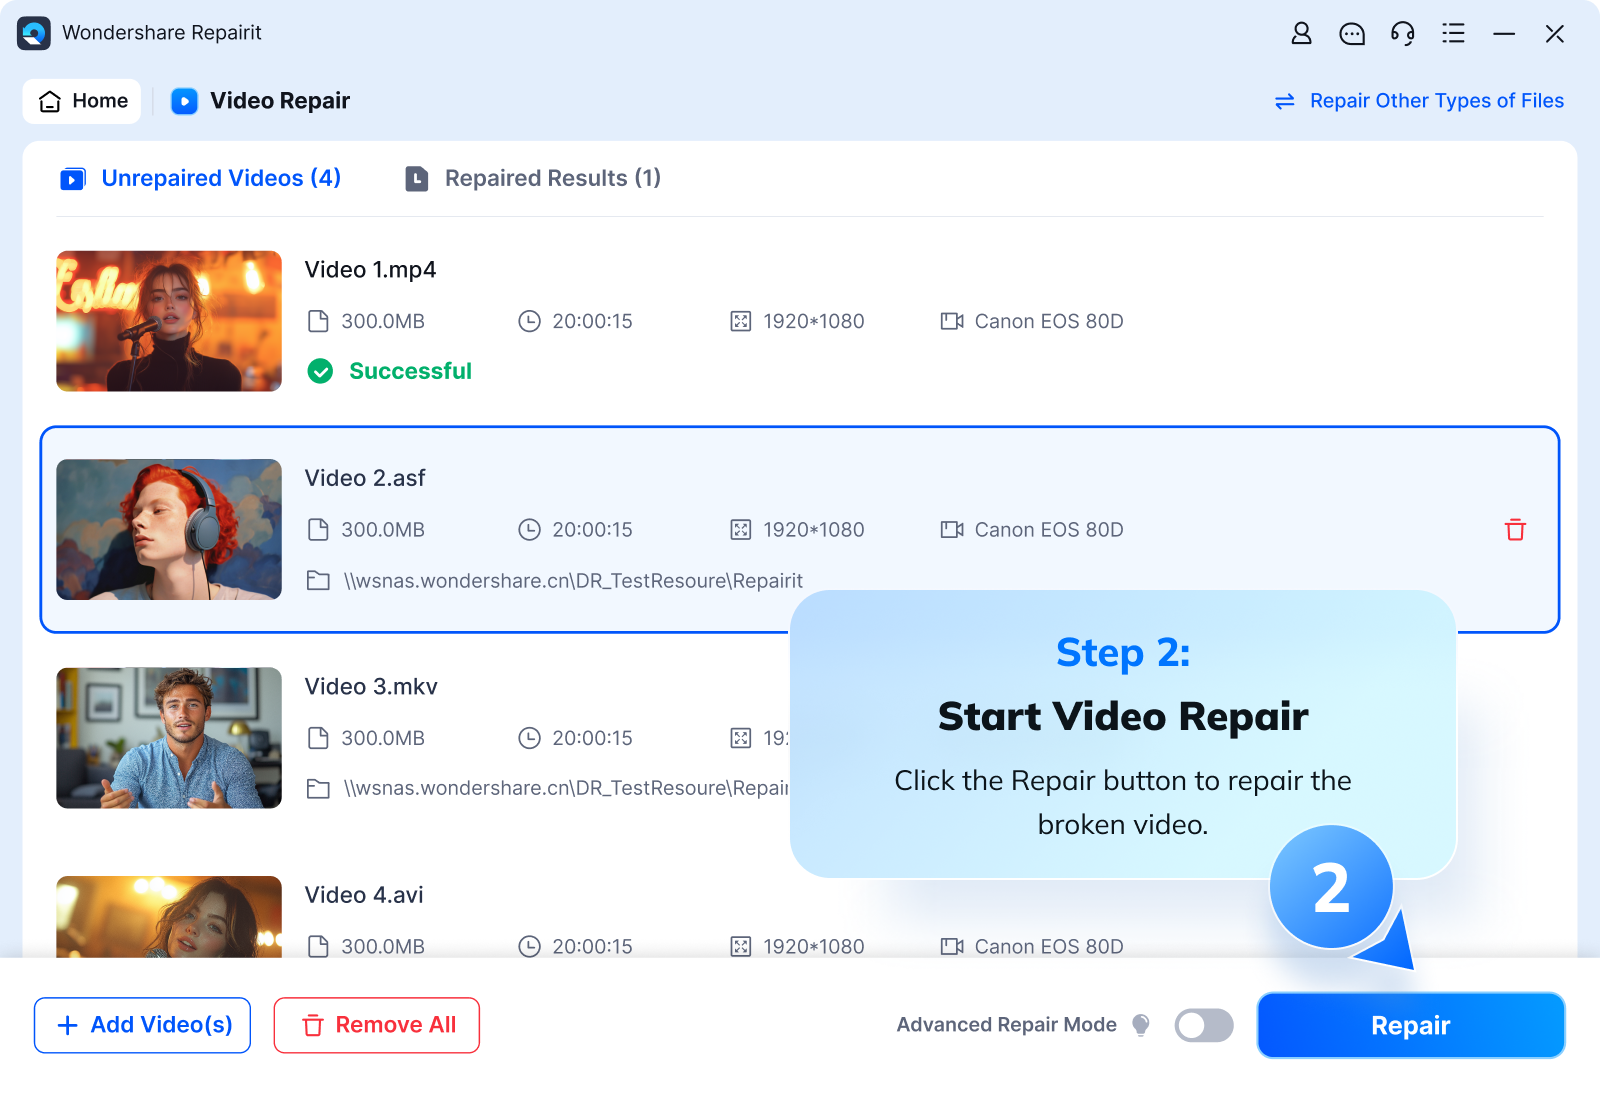The image size is (1600, 1093).
Task: Select Video 4.avi thumbnail
Action: 169,917
